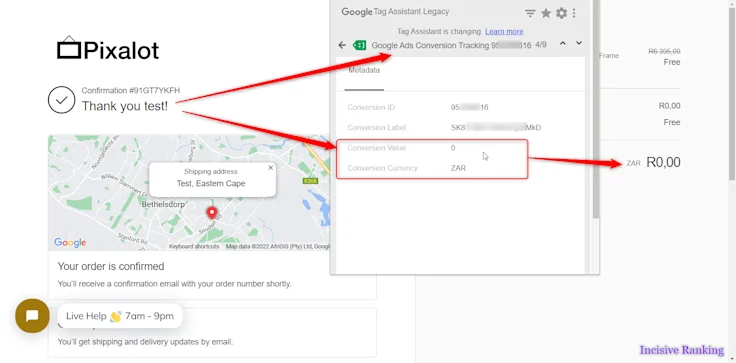Click the red map location pin
This screenshot has height=363, width=736.
pyautogui.click(x=212, y=213)
